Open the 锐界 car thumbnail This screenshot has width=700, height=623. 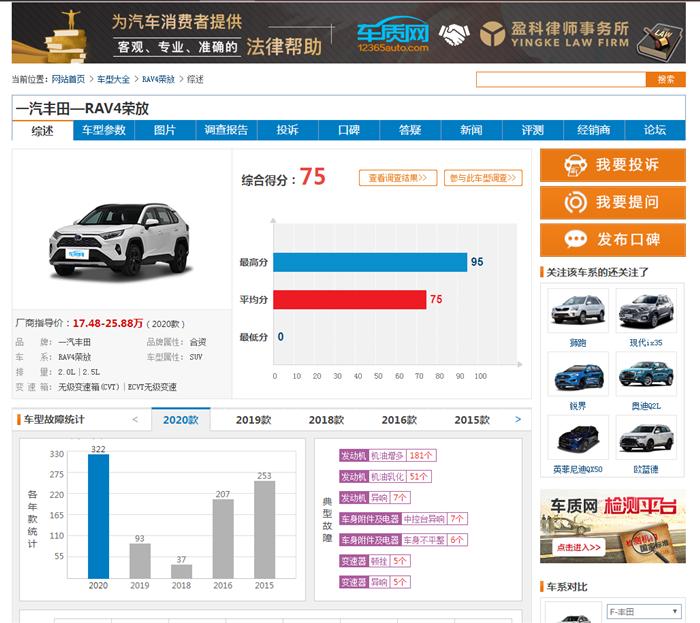pyautogui.click(x=578, y=374)
